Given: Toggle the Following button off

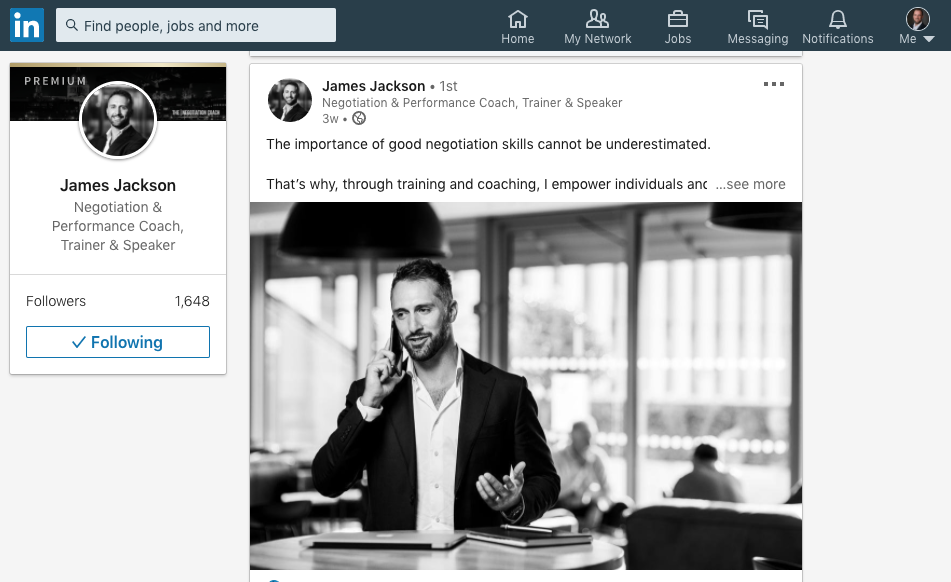Looking at the screenshot, I should 118,342.
